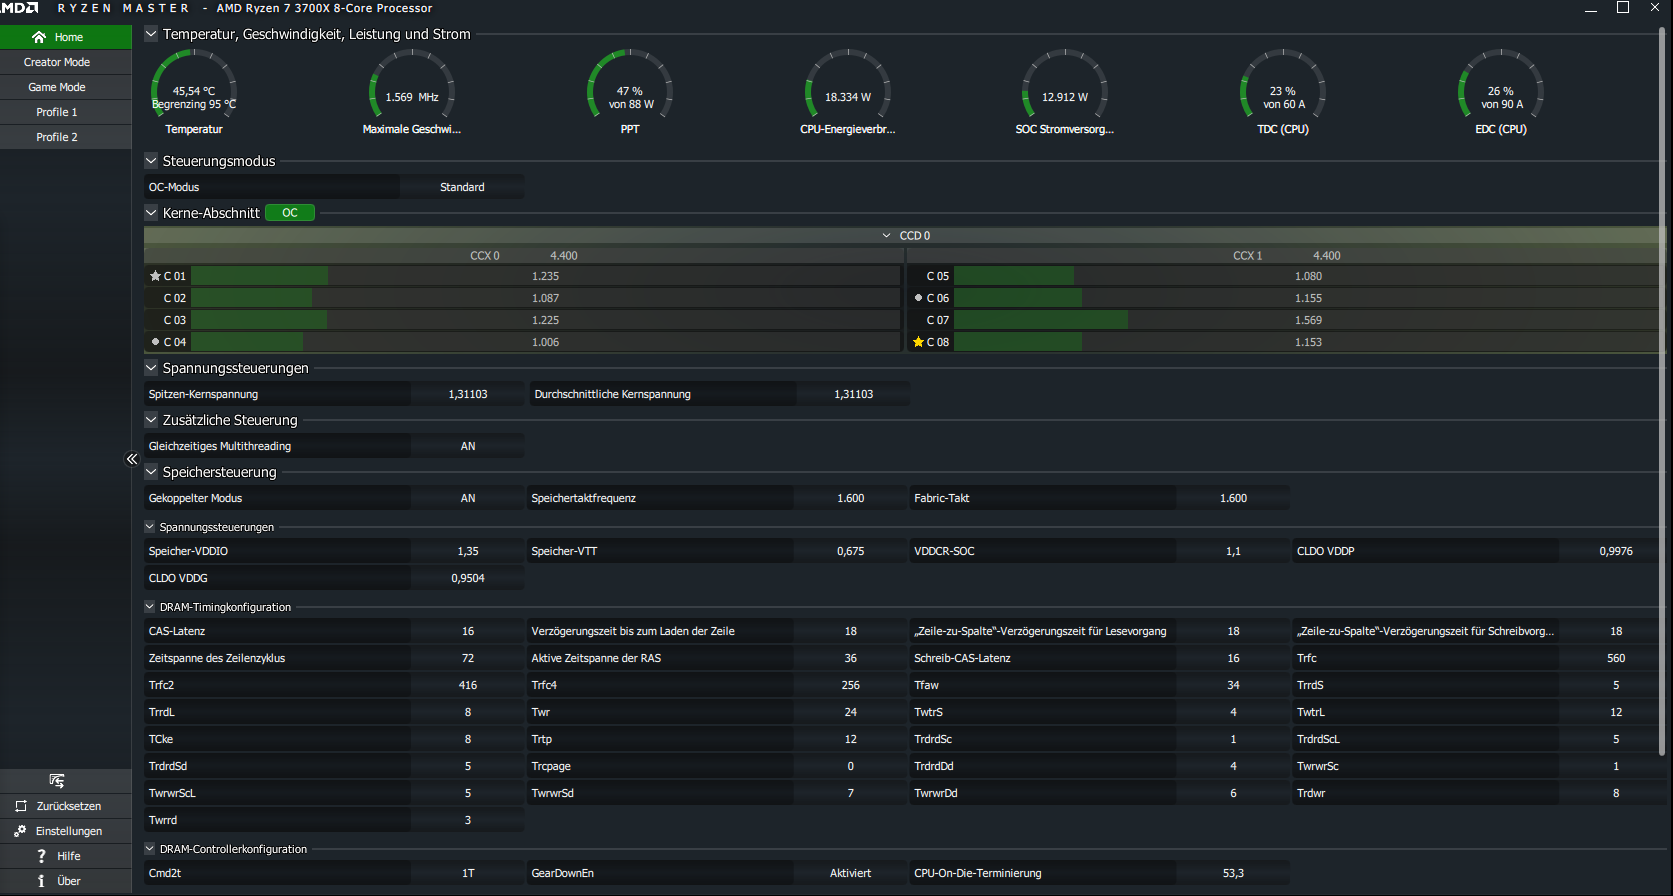Collapse the DRAM-Timingkonfiguration section
Screen dimensions: 1673x896
click(150, 607)
